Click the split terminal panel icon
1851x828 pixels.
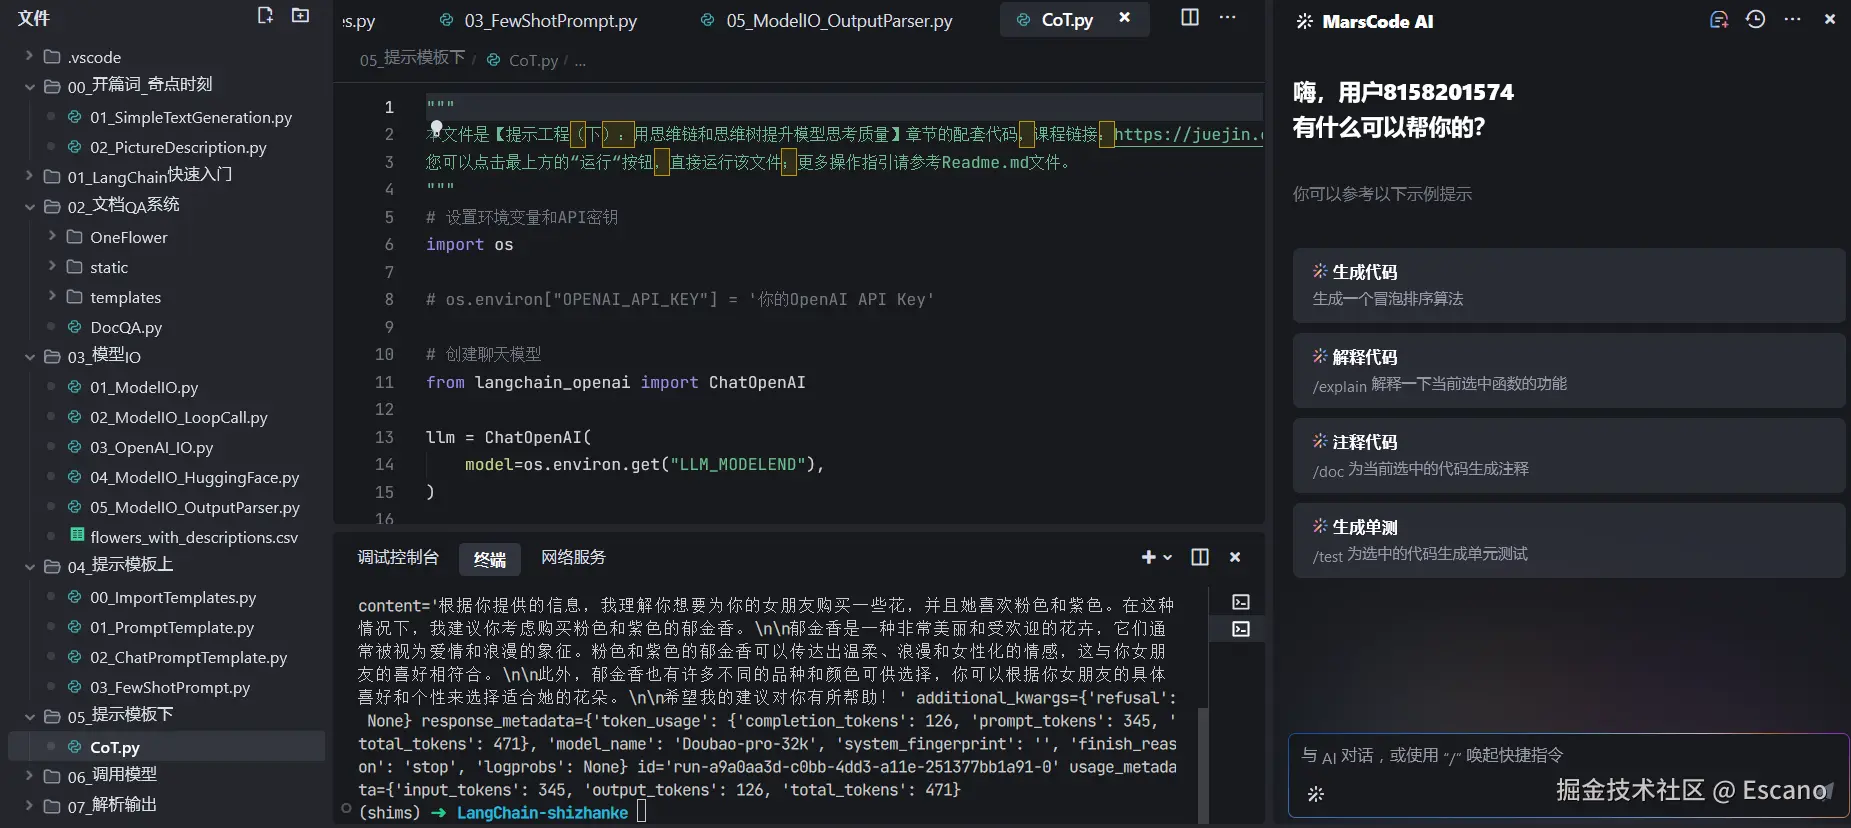click(1200, 558)
